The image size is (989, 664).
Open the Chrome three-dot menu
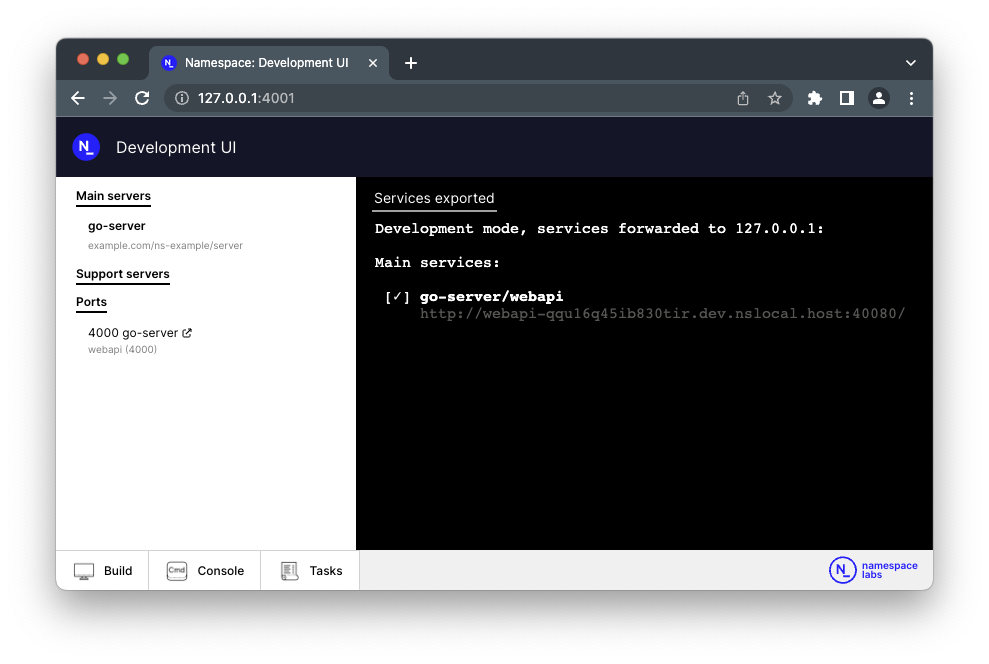(911, 98)
